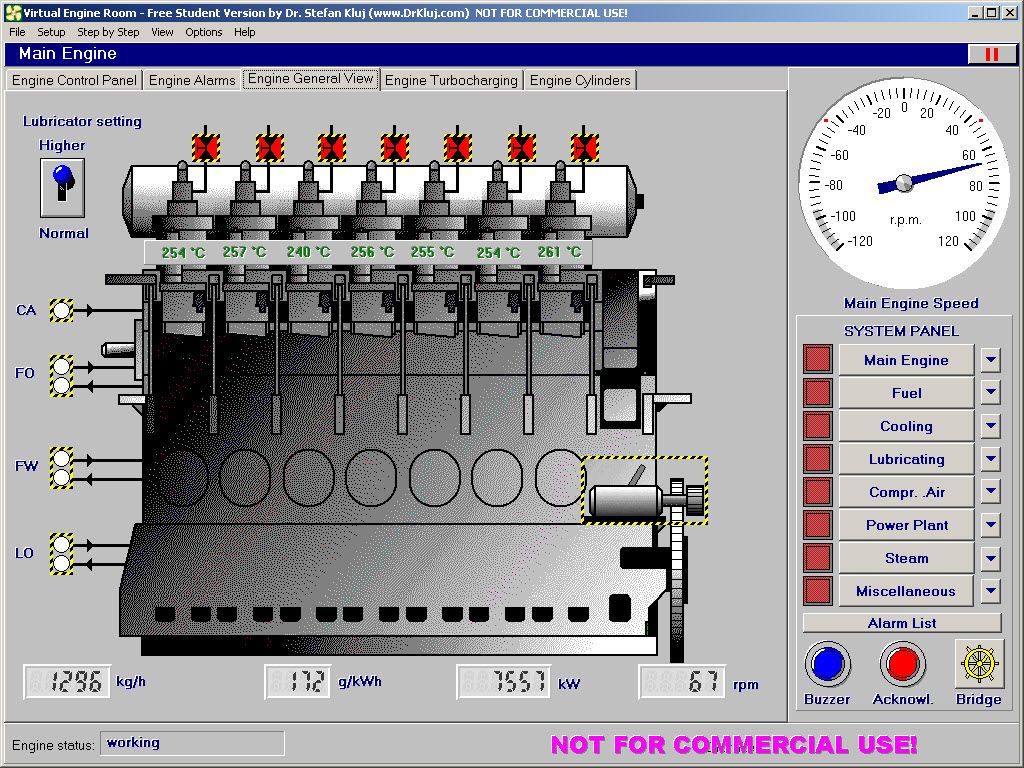Click the gray Cooling status indicator

point(818,426)
